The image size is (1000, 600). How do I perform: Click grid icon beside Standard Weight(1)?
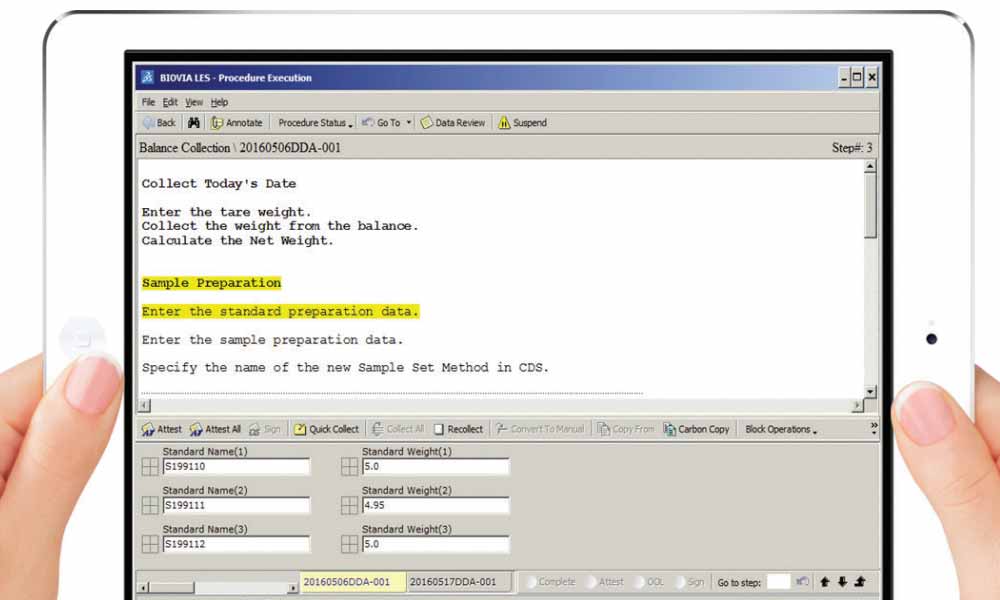[349, 467]
